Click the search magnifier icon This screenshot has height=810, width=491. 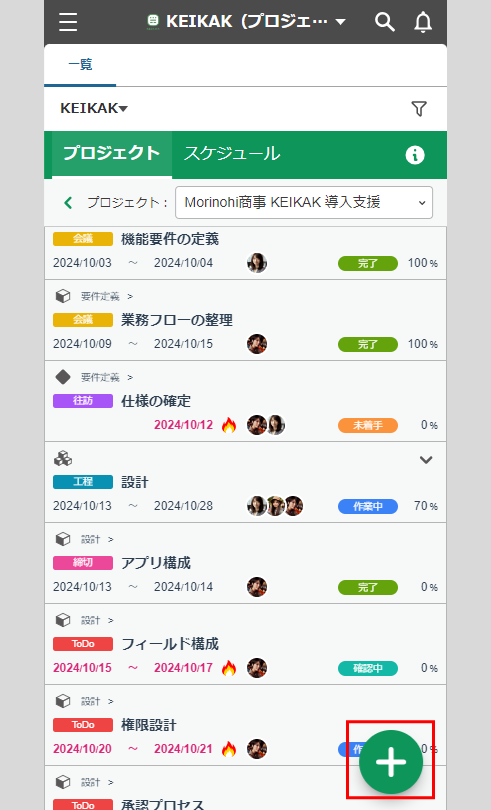[x=385, y=22]
